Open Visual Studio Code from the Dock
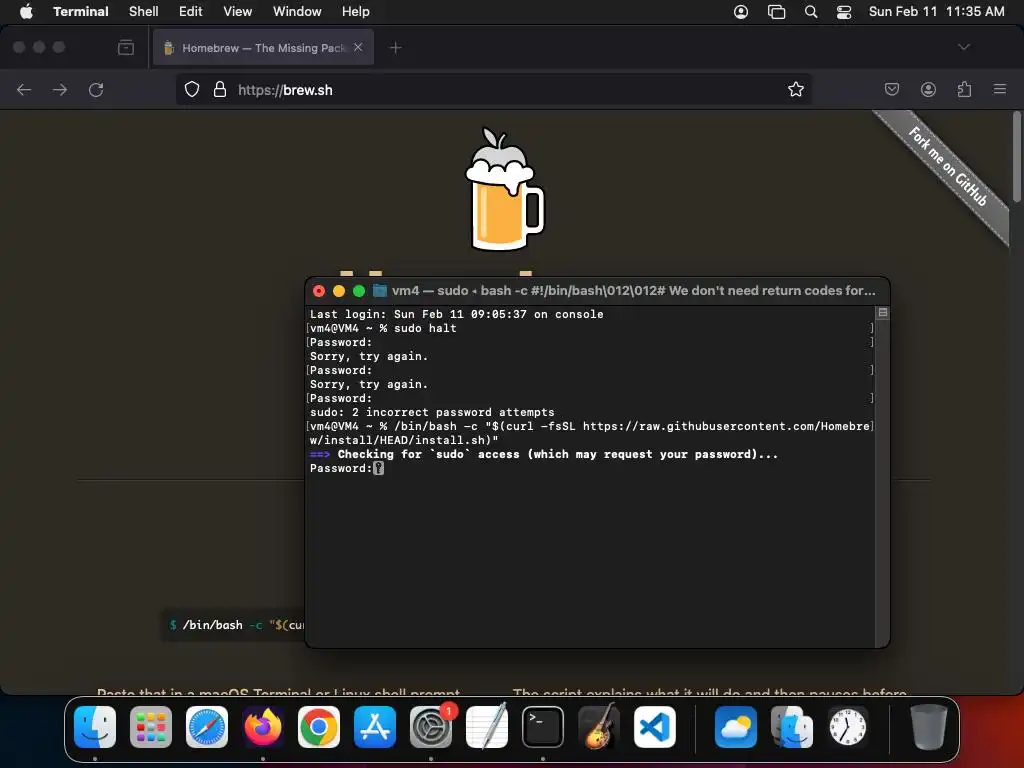This screenshot has height=768, width=1024. tap(654, 727)
